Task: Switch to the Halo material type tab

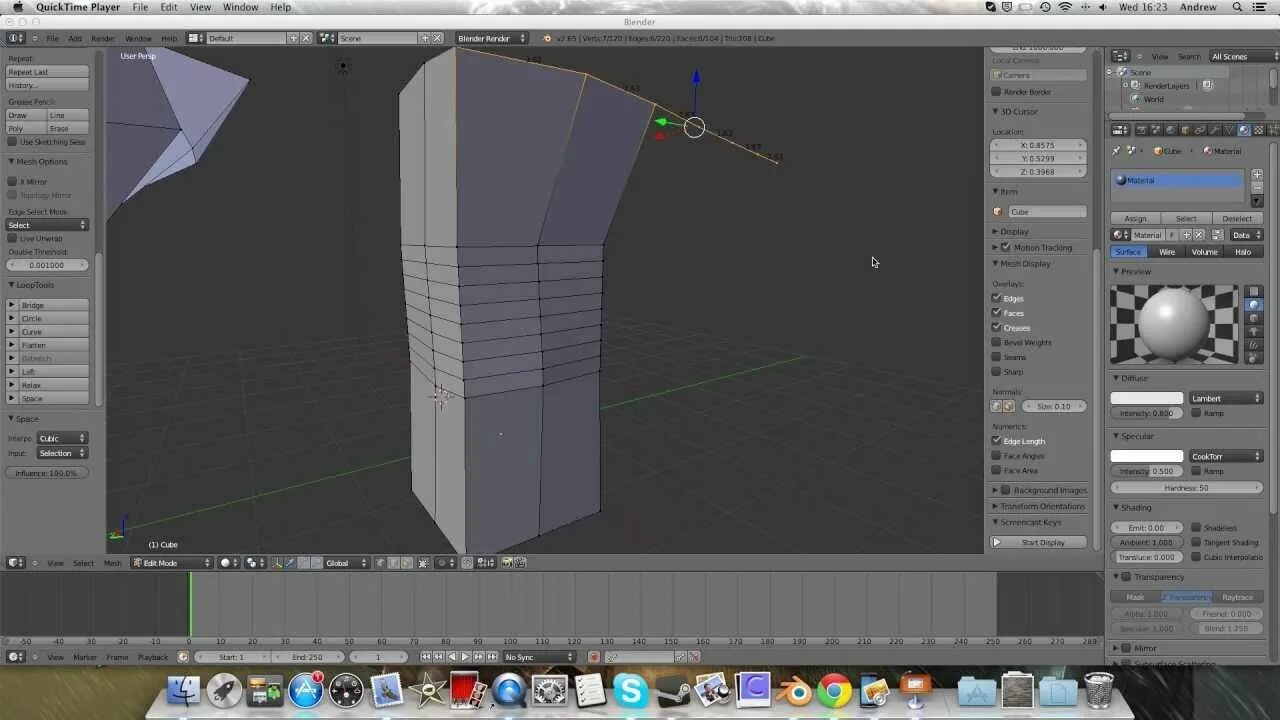Action: (1243, 252)
